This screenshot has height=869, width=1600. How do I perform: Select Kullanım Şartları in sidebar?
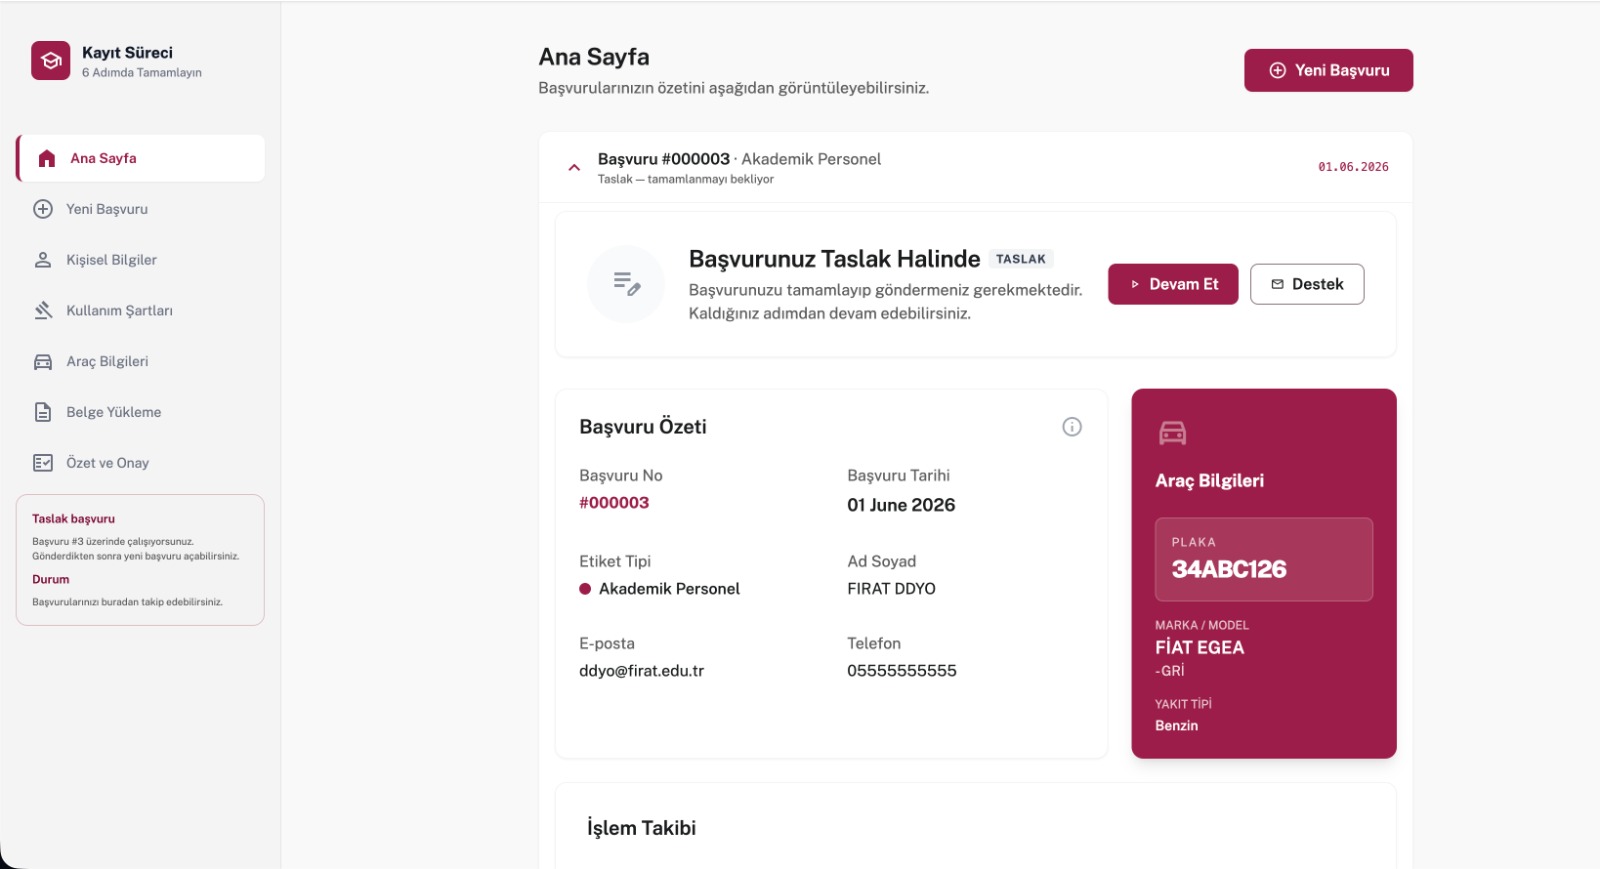click(140, 311)
